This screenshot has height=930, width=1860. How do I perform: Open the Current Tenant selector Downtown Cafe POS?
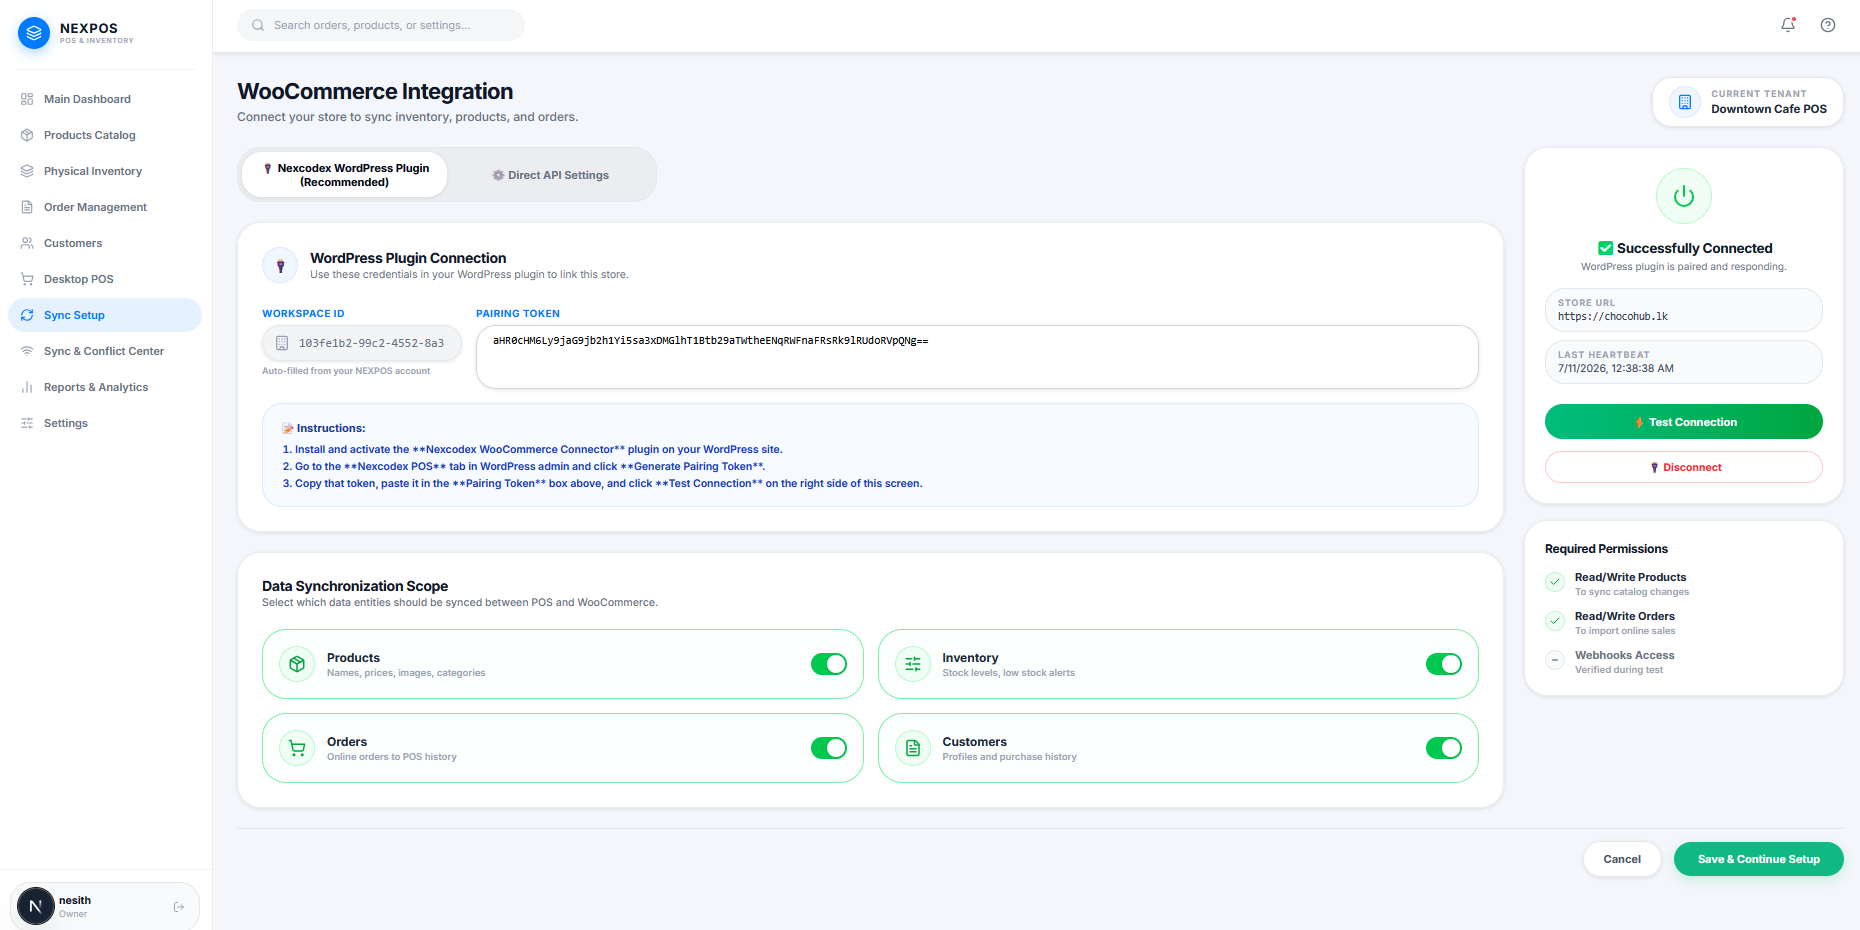(x=1748, y=102)
